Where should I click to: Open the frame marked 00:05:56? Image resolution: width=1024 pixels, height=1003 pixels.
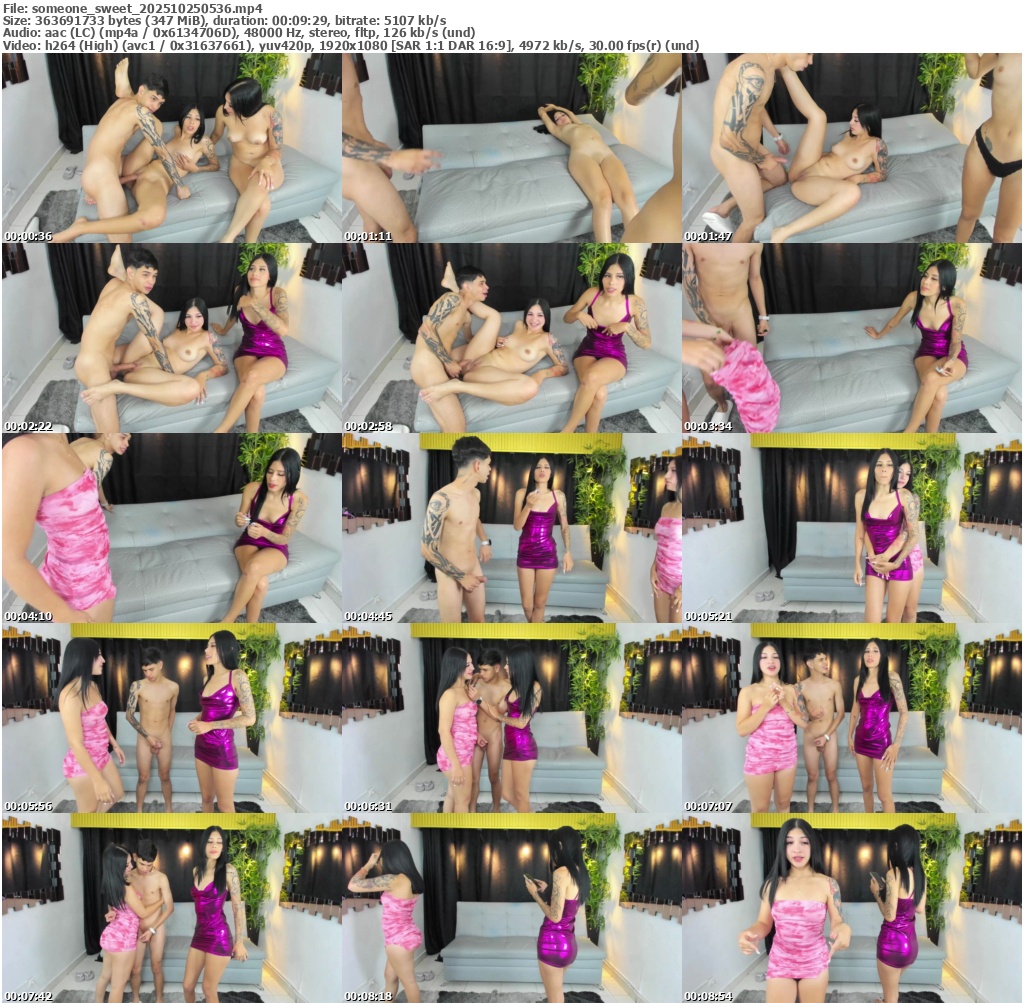click(171, 718)
